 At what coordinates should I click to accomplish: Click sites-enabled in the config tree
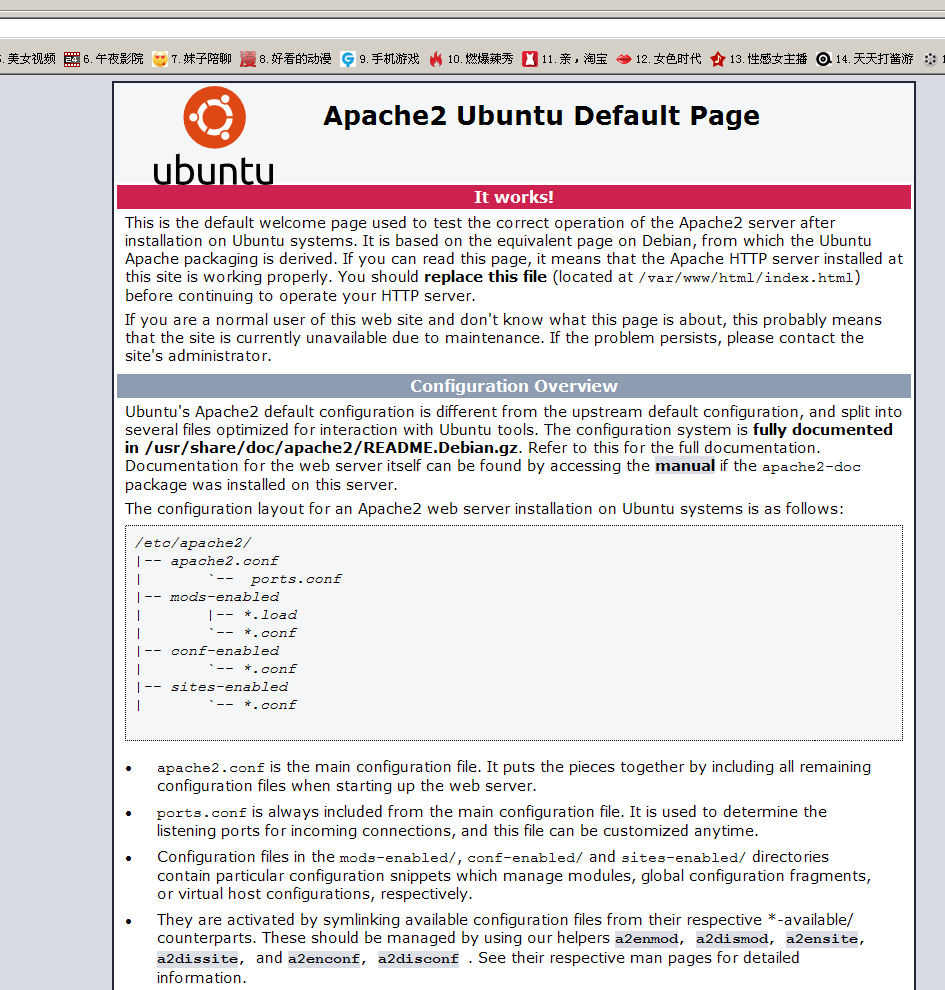click(229, 687)
